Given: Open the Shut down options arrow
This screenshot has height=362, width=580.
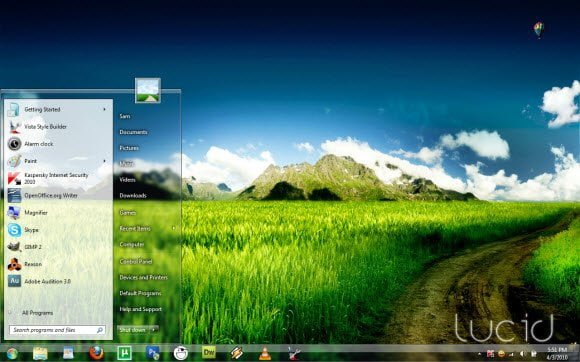Looking at the screenshot, I should (x=154, y=329).
